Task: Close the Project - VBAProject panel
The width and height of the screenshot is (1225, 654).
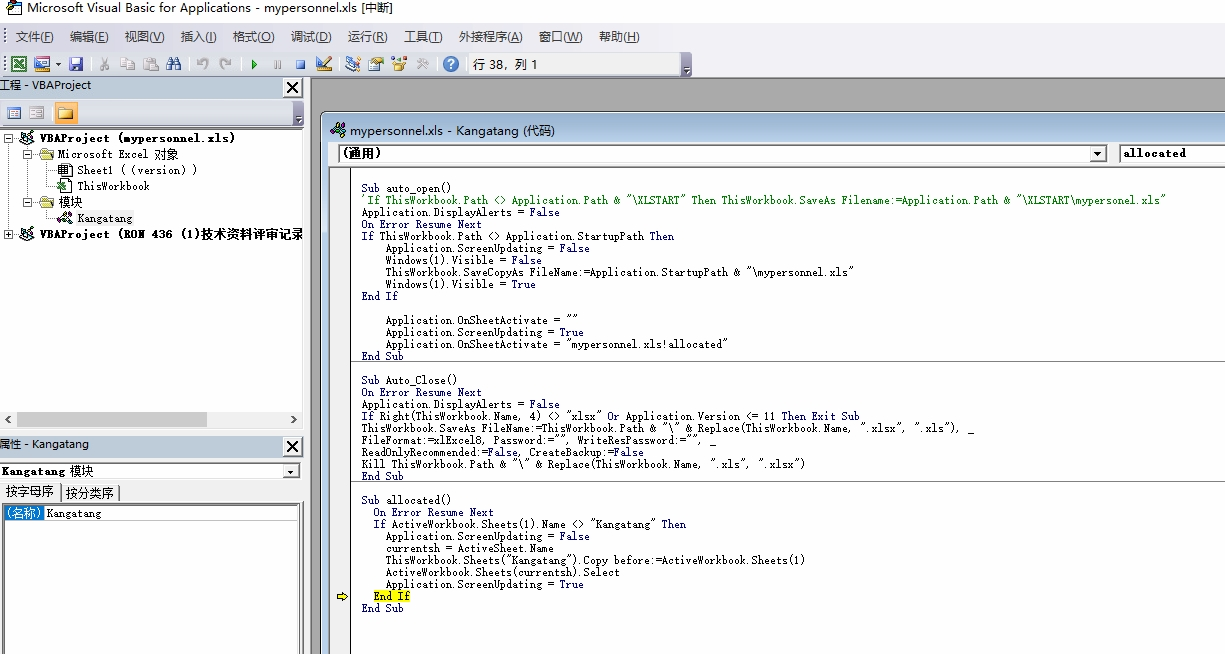Action: click(x=292, y=88)
